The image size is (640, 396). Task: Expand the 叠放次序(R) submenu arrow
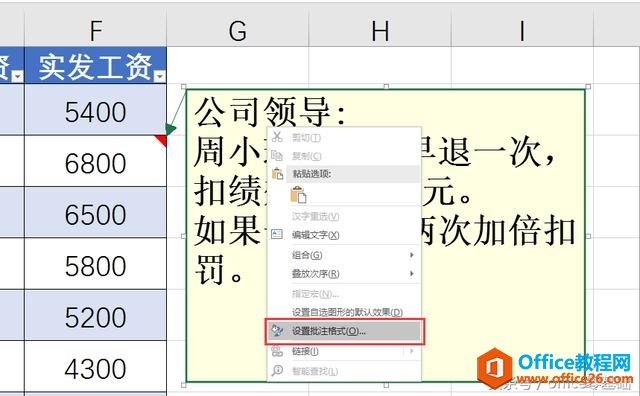[411, 273]
